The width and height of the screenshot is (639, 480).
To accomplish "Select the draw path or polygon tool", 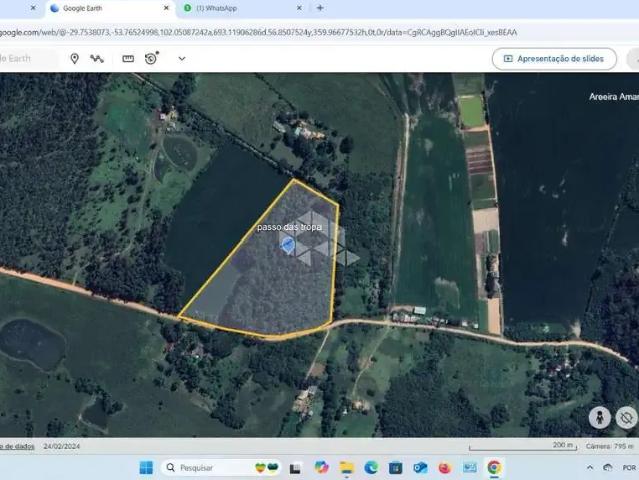I will tap(97, 58).
